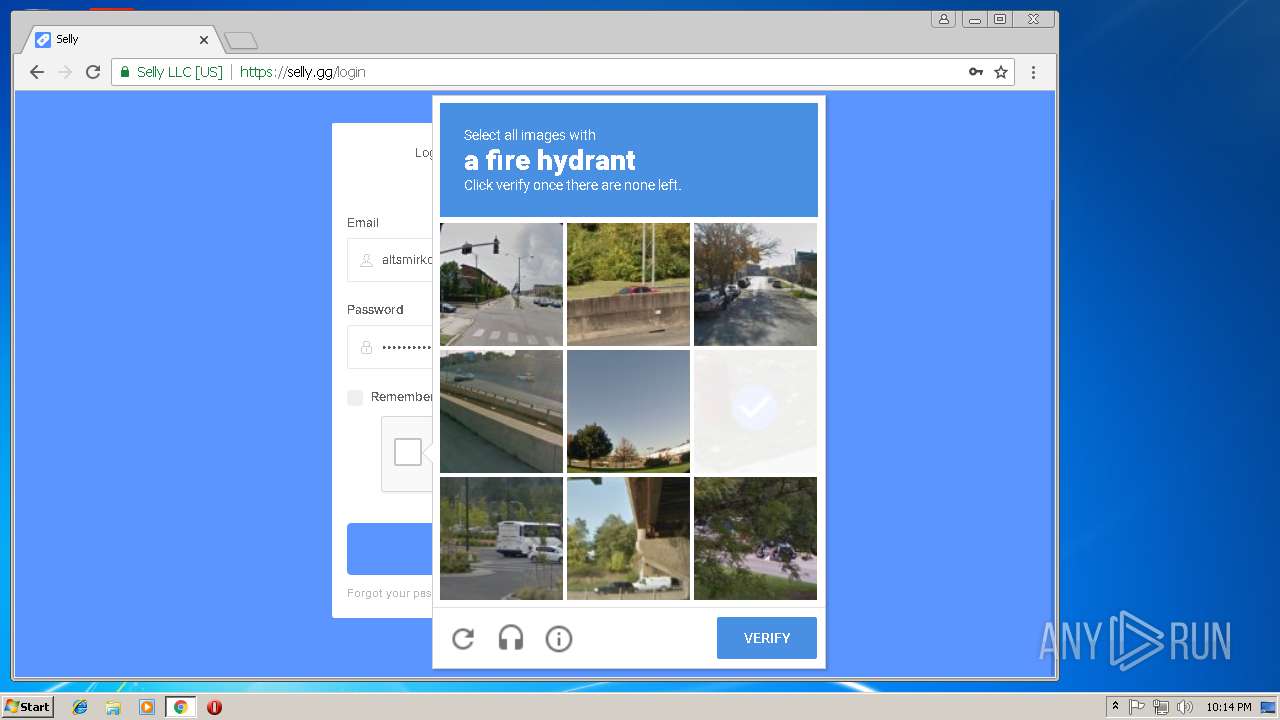Select the tile with motorcycle
The height and width of the screenshot is (720, 1280).
pos(755,538)
